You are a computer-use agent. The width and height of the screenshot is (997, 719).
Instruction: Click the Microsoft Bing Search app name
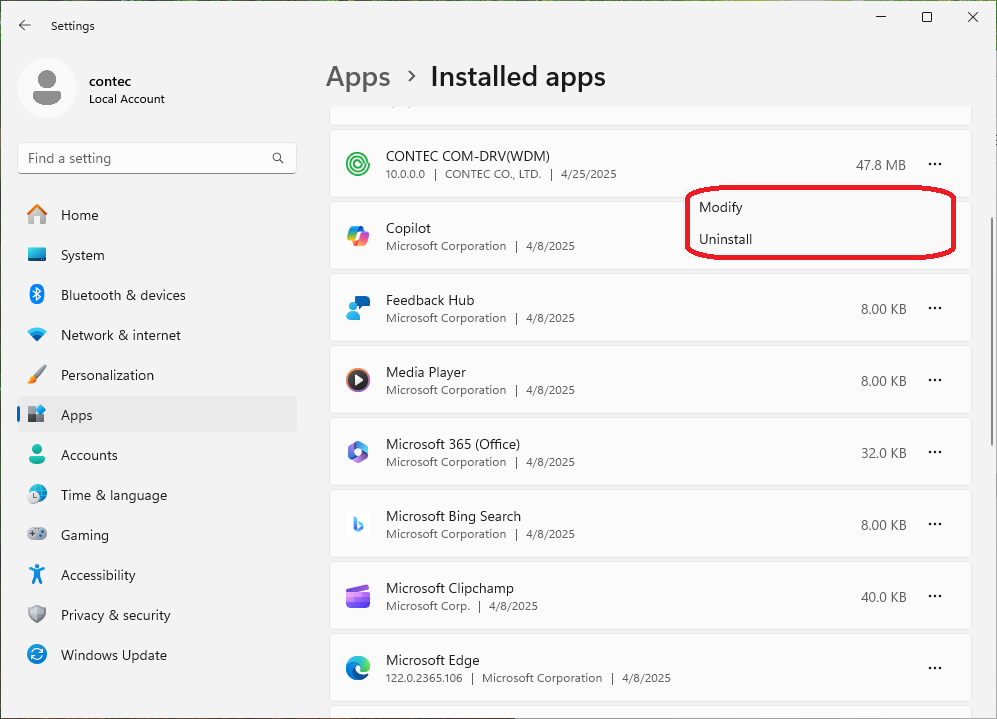click(x=453, y=516)
